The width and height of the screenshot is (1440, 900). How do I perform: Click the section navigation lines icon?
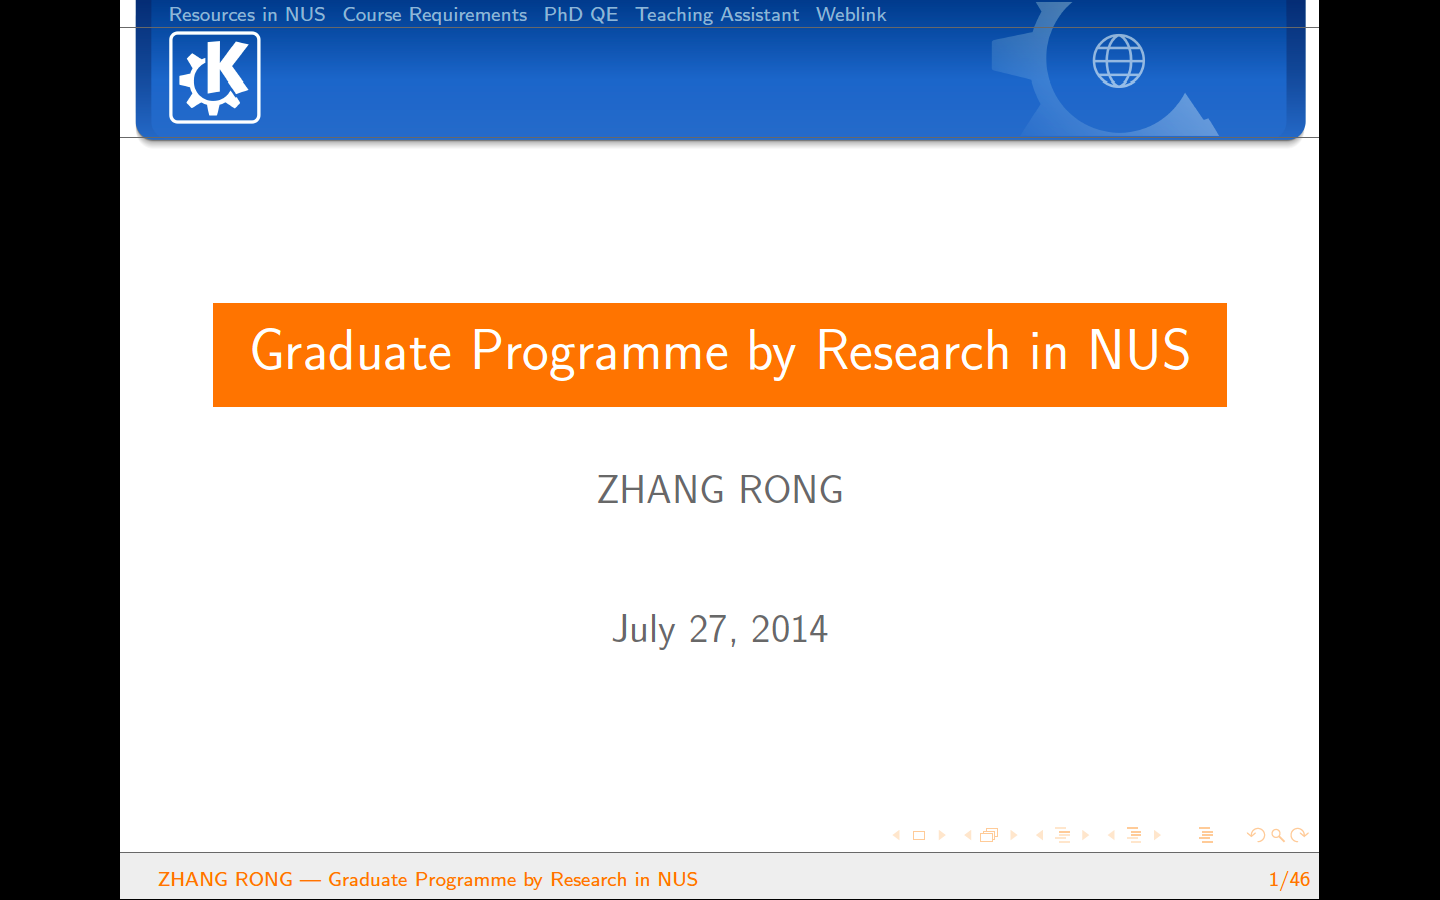(x=1134, y=835)
